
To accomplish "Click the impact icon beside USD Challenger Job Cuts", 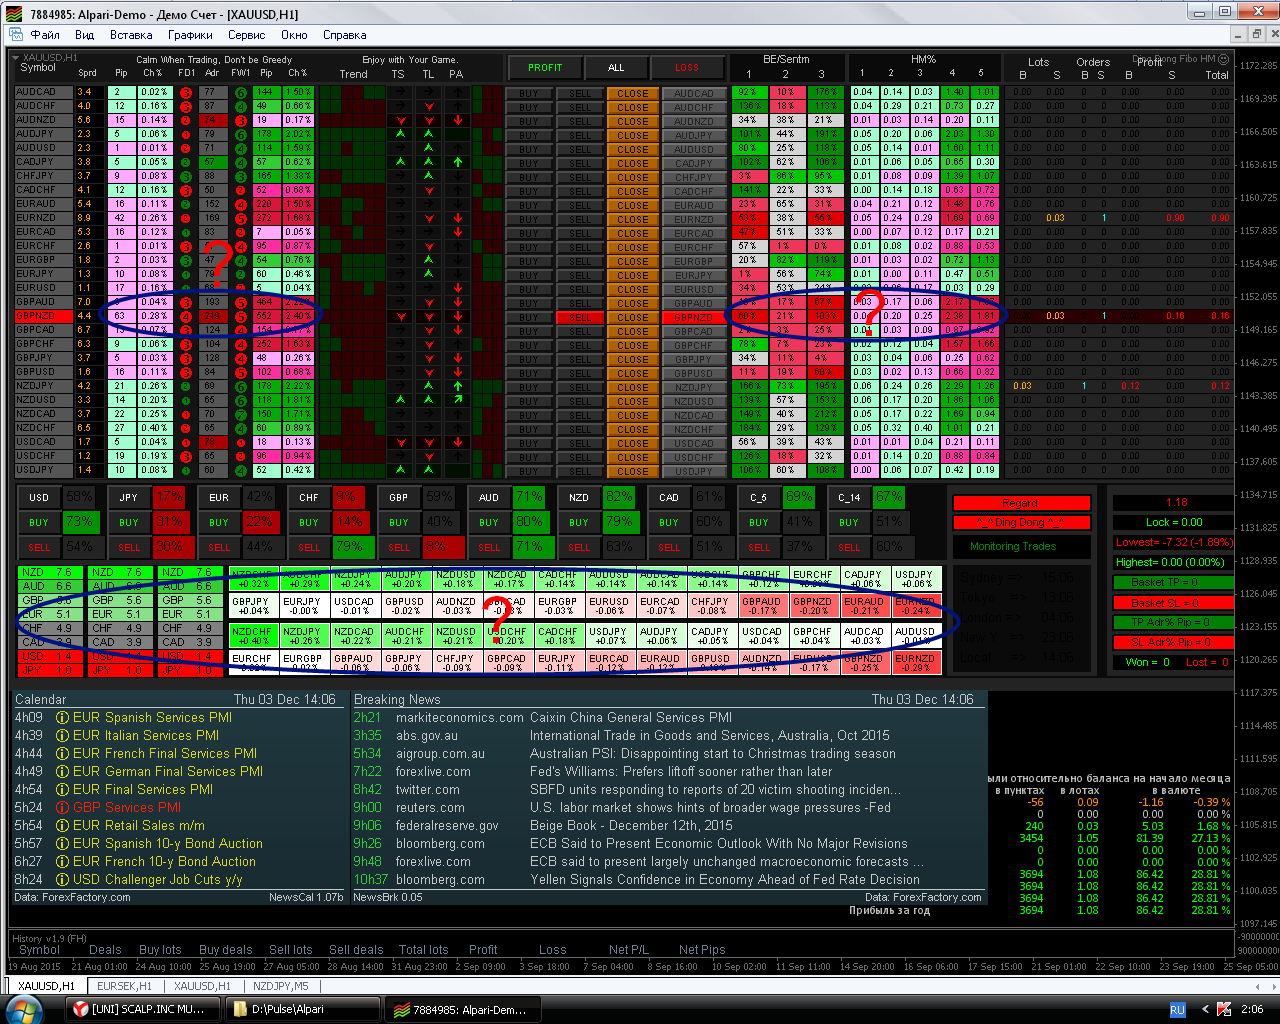I will pyautogui.click(x=62, y=879).
